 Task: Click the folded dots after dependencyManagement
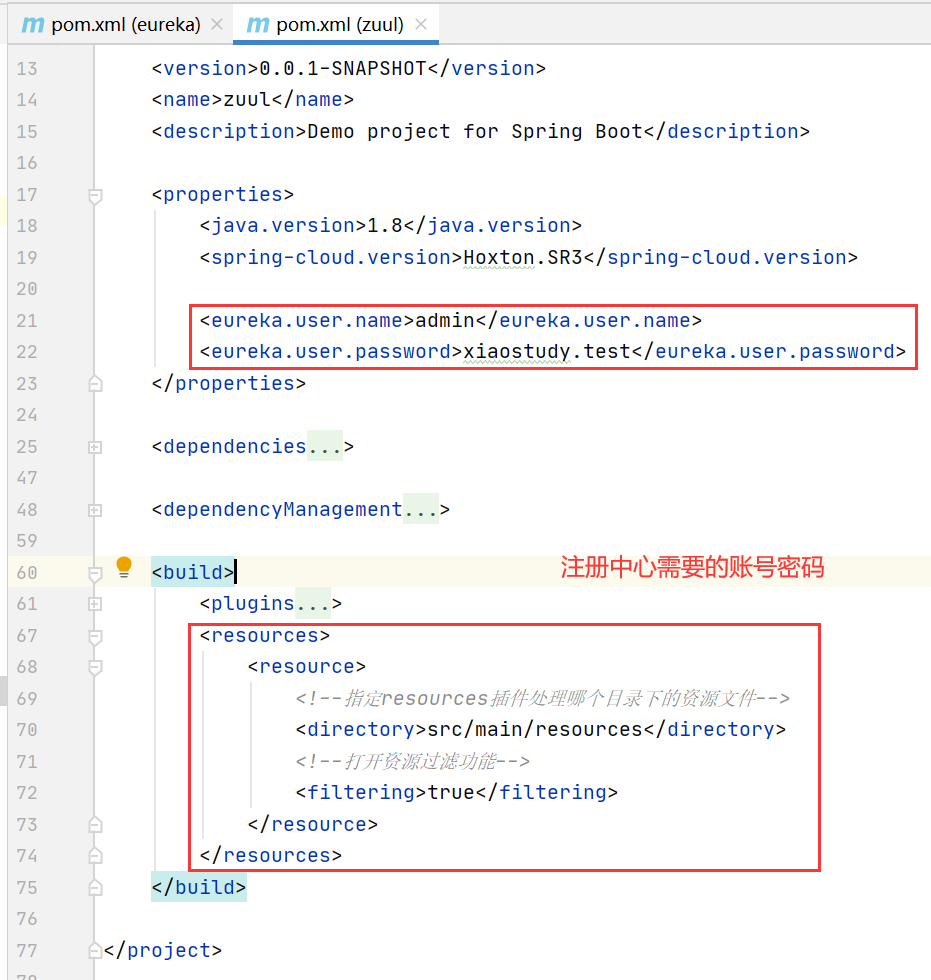pos(421,509)
